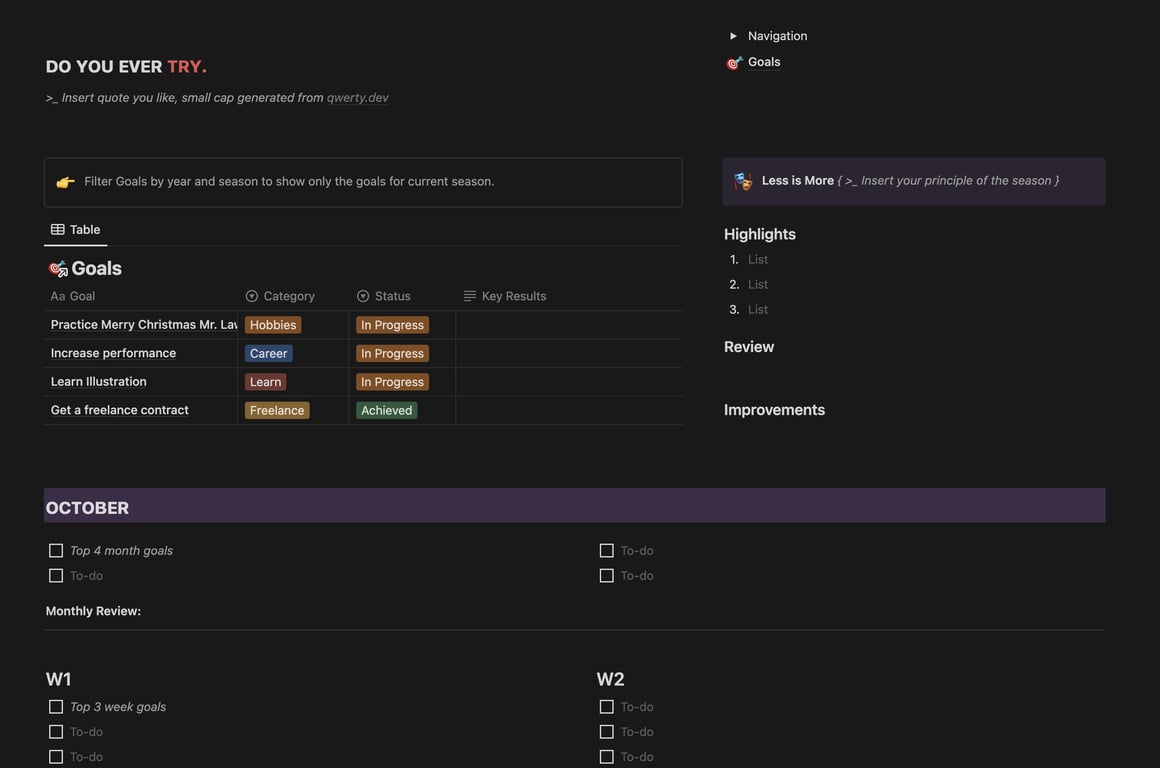Image resolution: width=1160 pixels, height=768 pixels.
Task: Open the Achieved status tag dropdown
Action: click(386, 410)
